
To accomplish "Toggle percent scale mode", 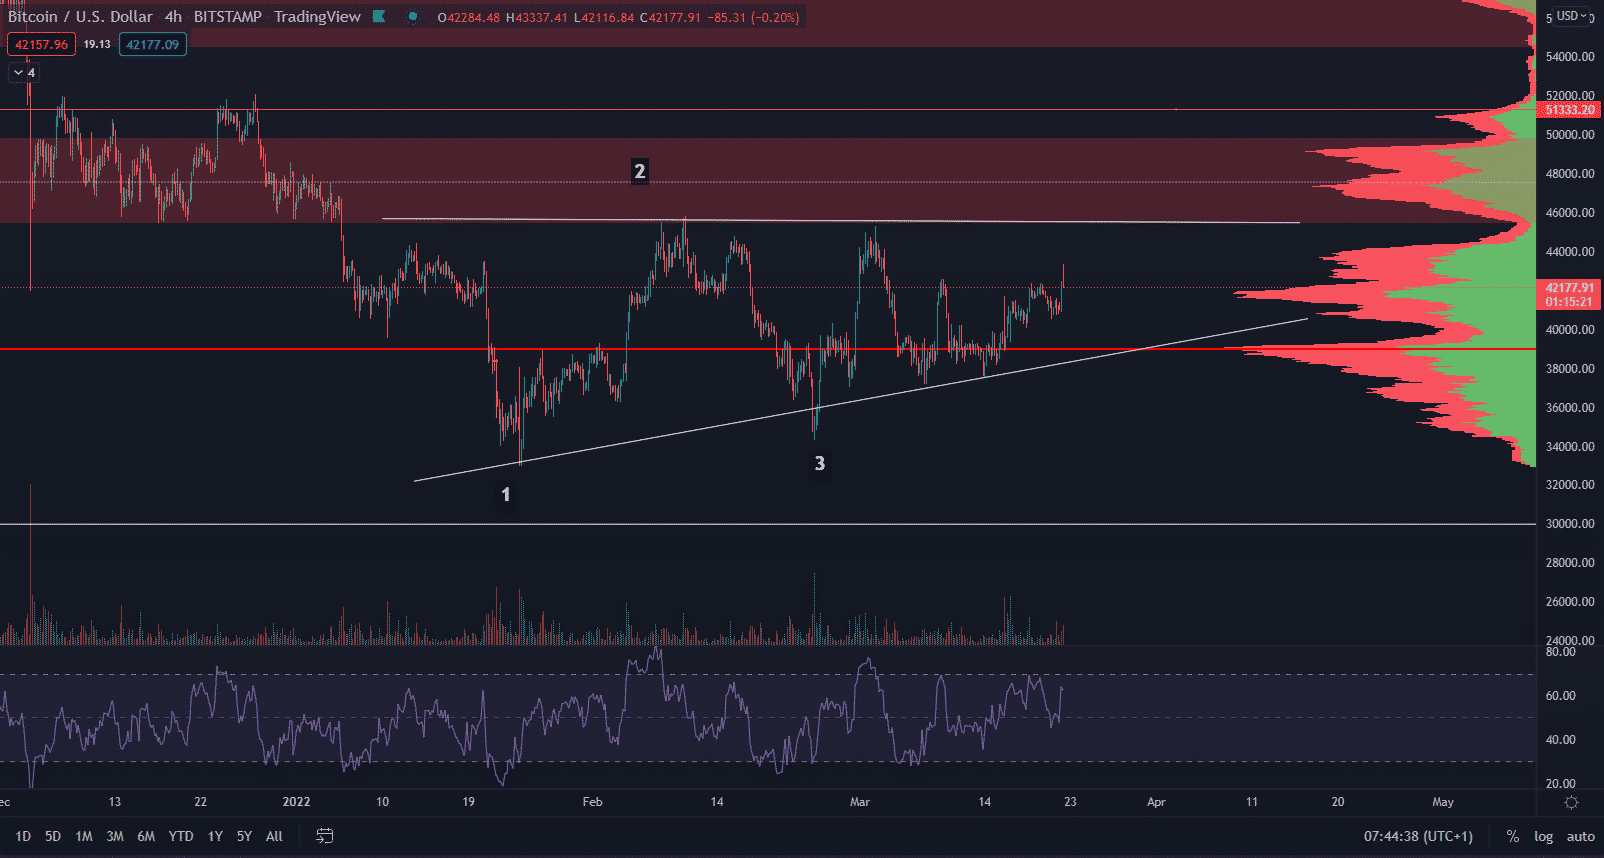I will [x=1513, y=836].
